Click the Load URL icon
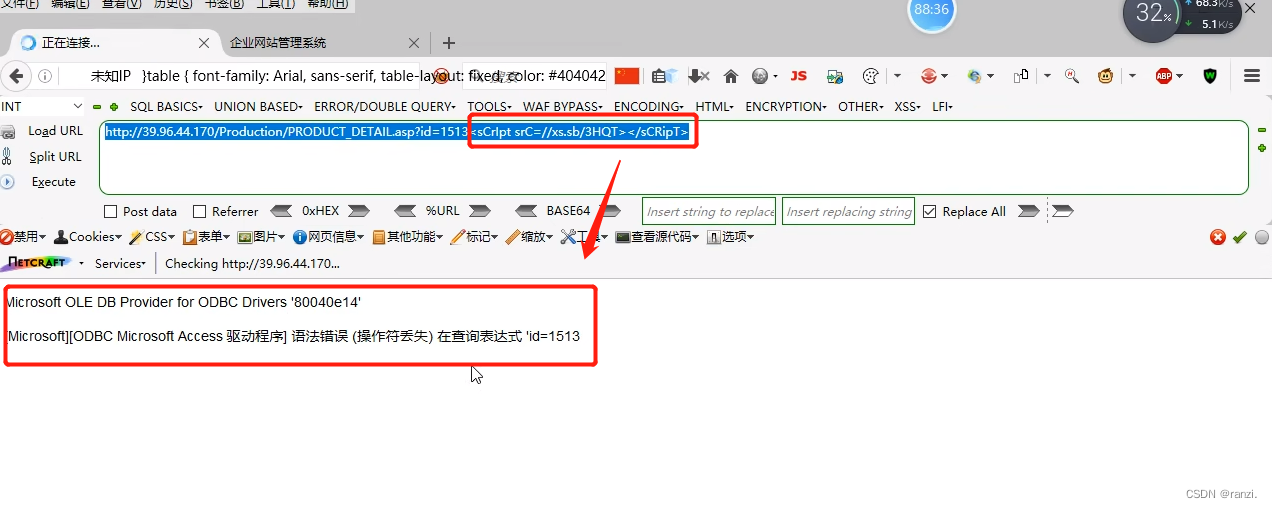 [x=9, y=132]
